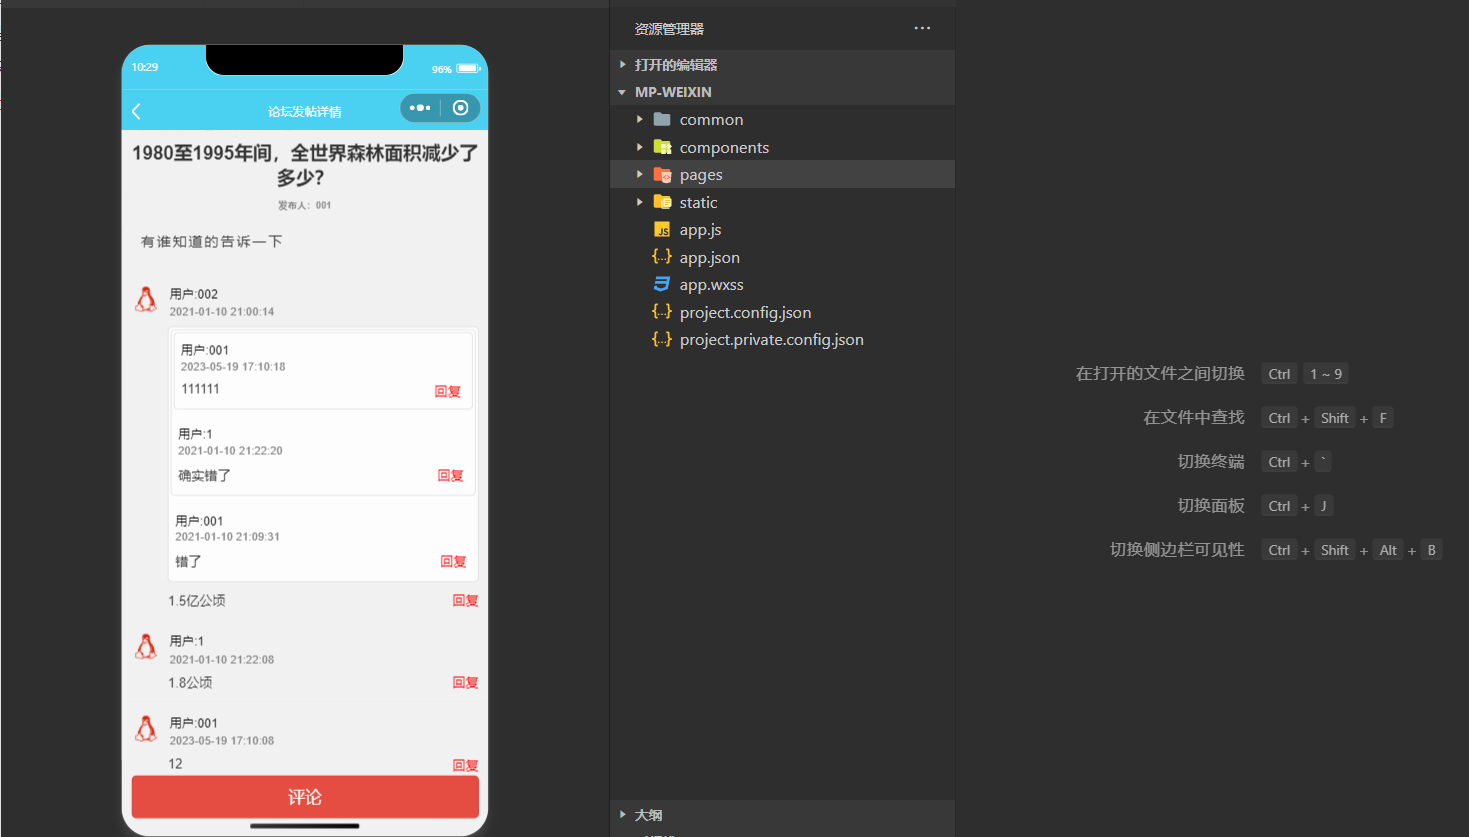Click the 10:29 clock in phone status bar
This screenshot has width=1469, height=837.
point(145,67)
